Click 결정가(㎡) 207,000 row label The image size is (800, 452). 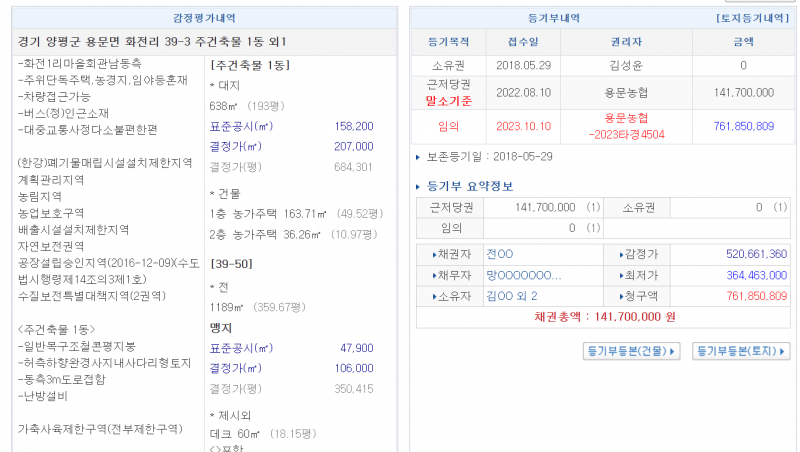(235, 146)
